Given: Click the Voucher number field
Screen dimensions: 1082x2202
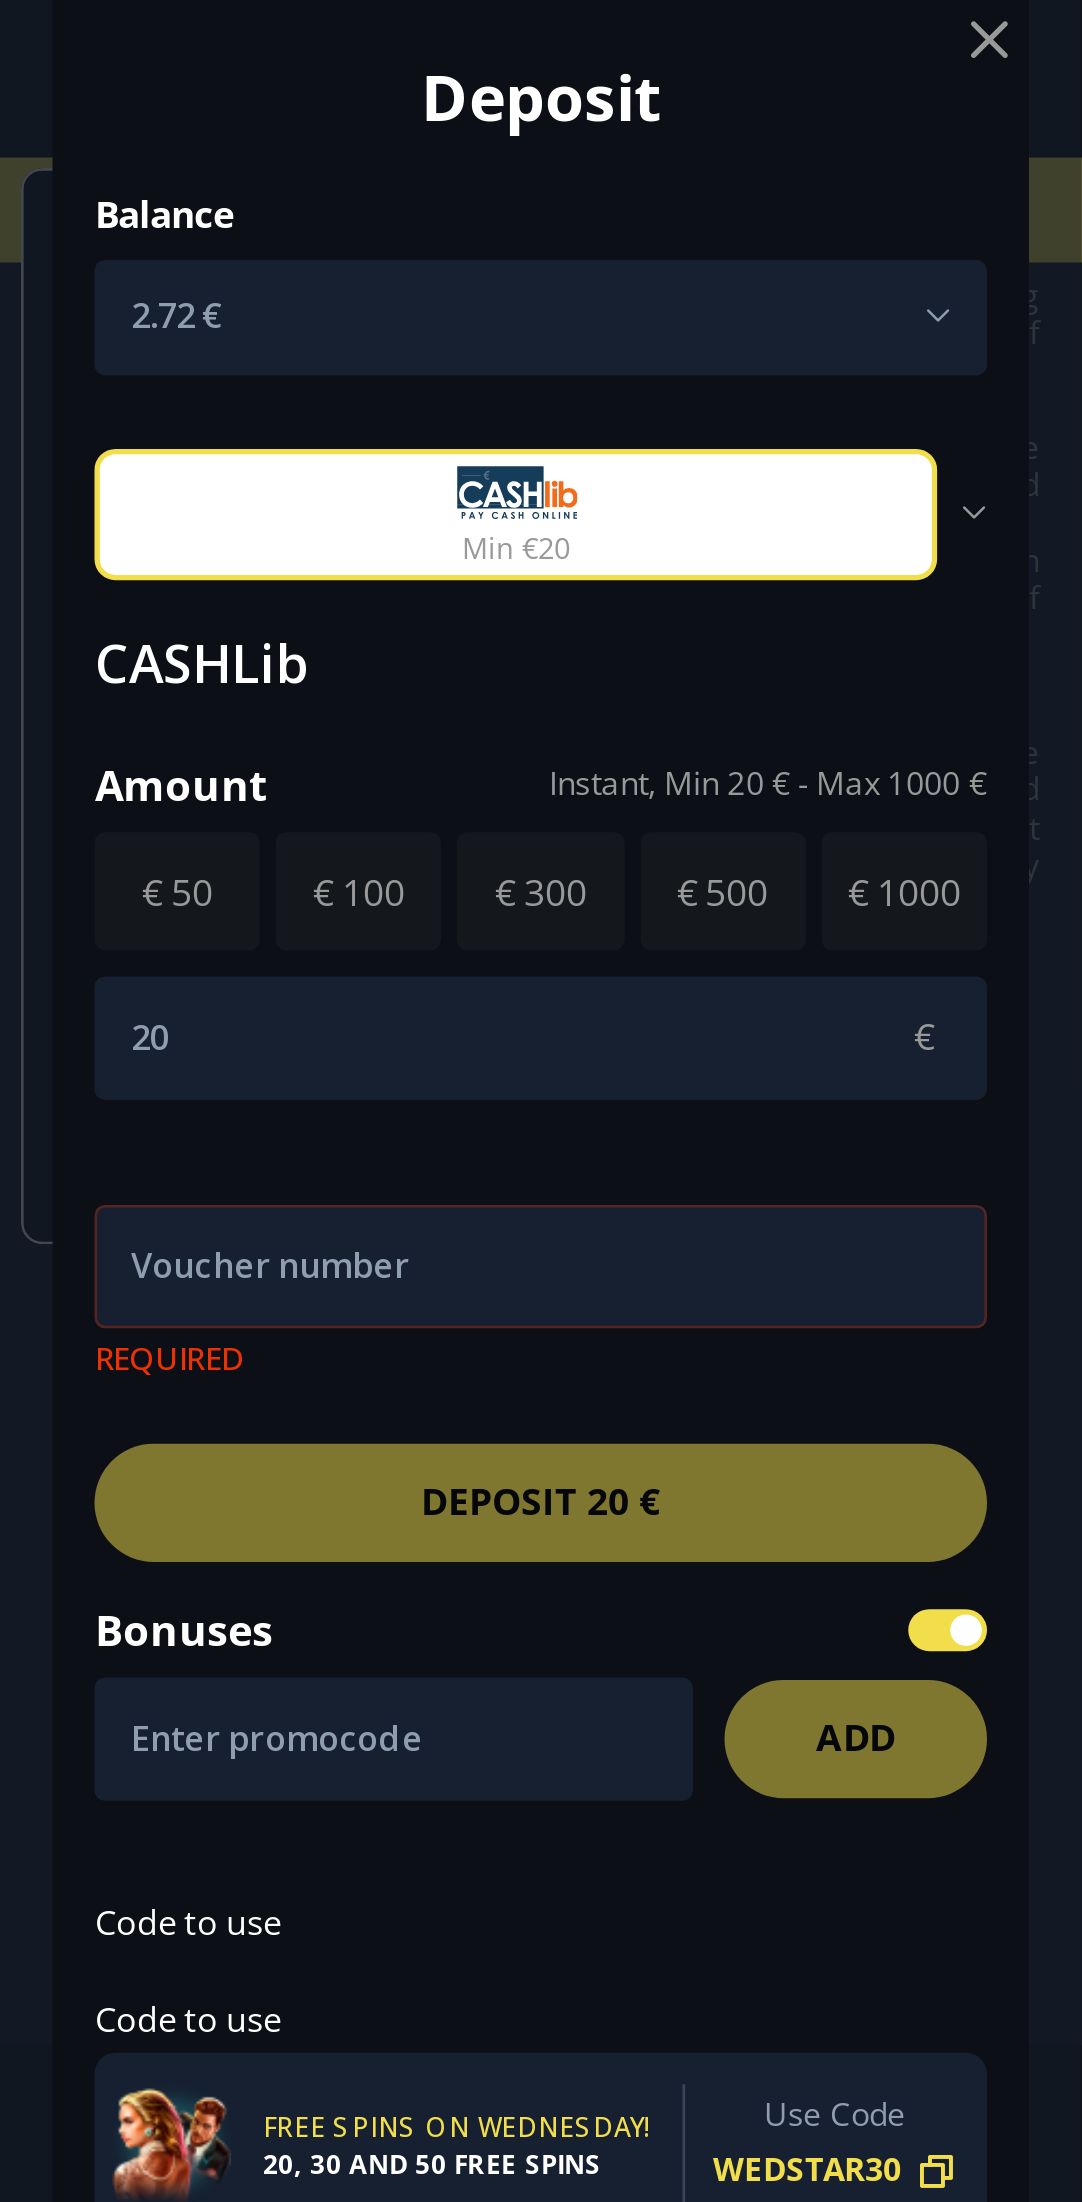Looking at the screenshot, I should (x=540, y=1266).
